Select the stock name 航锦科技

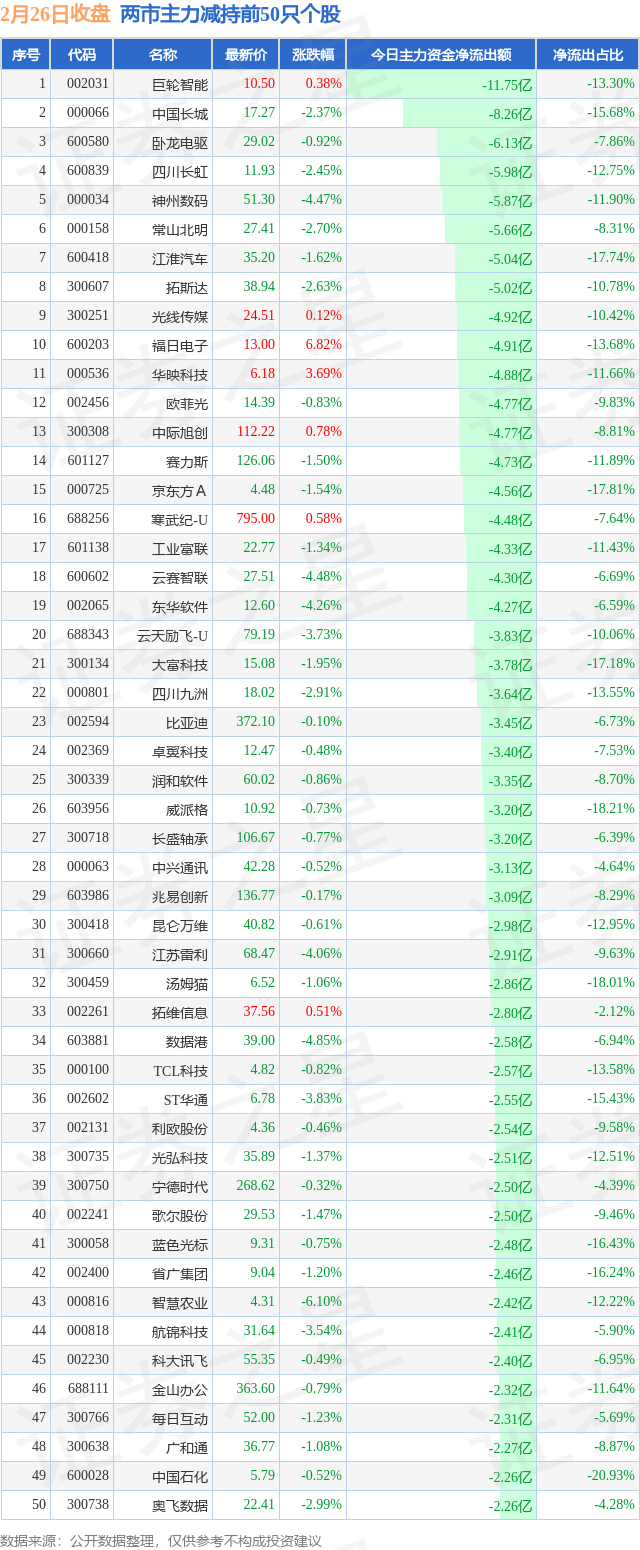(180, 1331)
